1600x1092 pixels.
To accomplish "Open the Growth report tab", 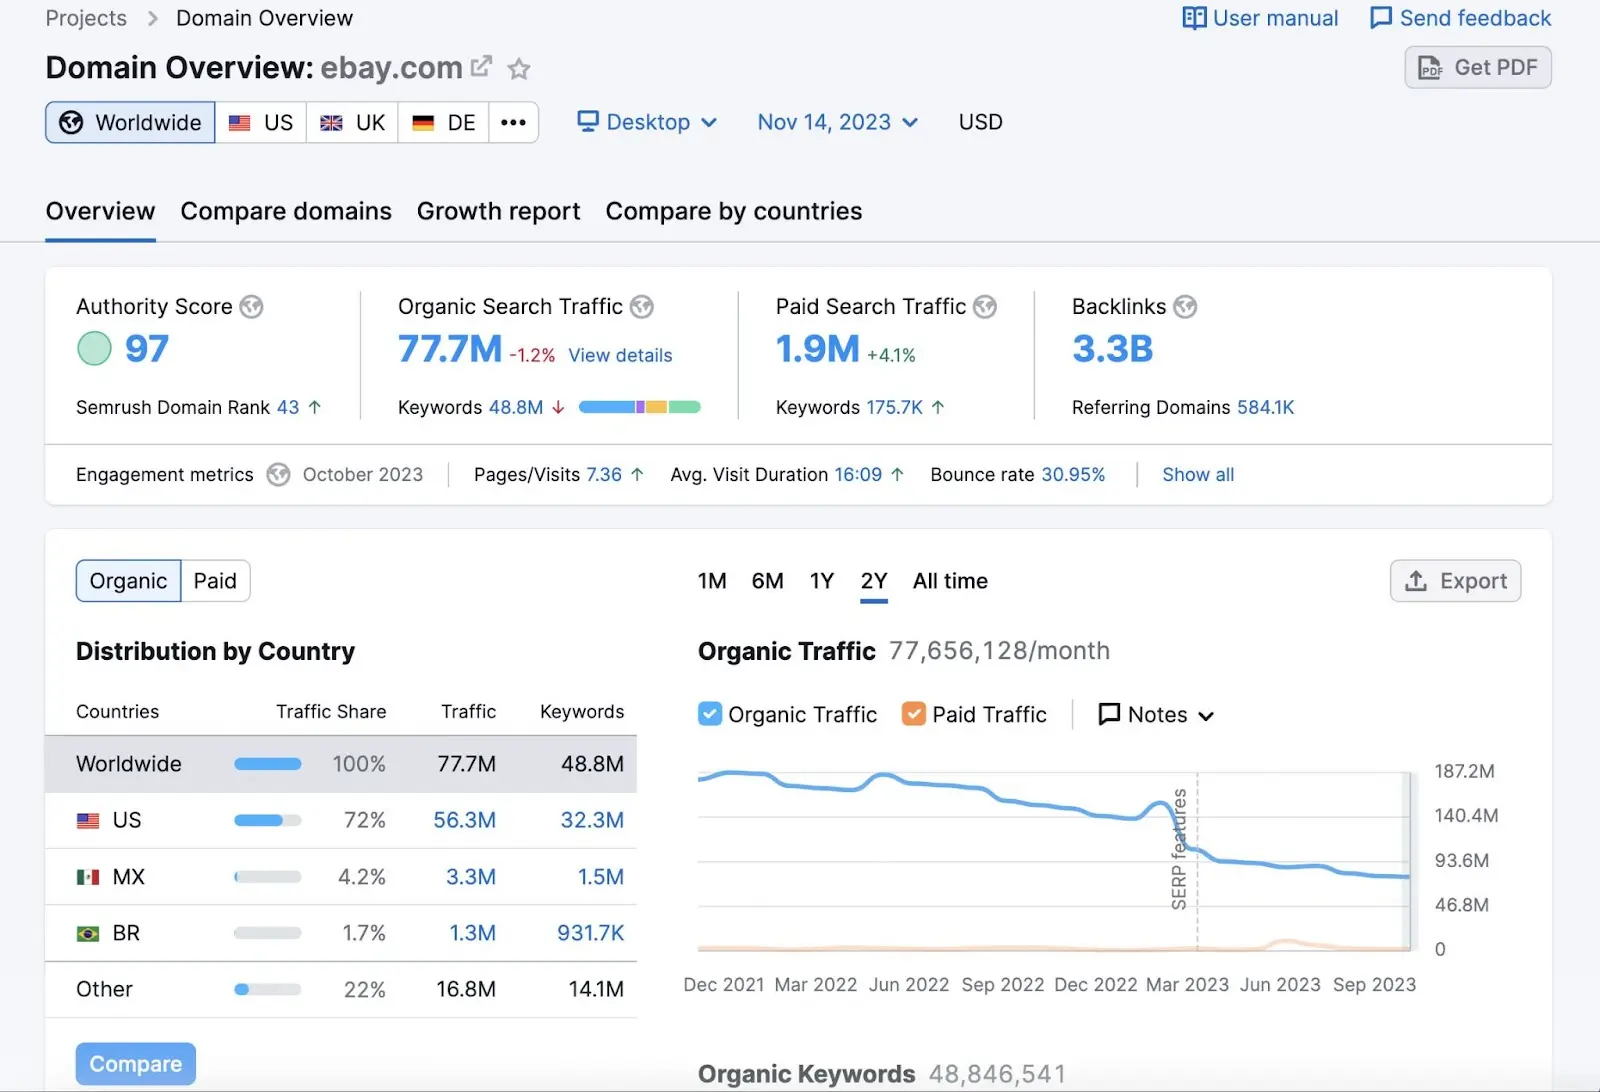I will point(498,211).
